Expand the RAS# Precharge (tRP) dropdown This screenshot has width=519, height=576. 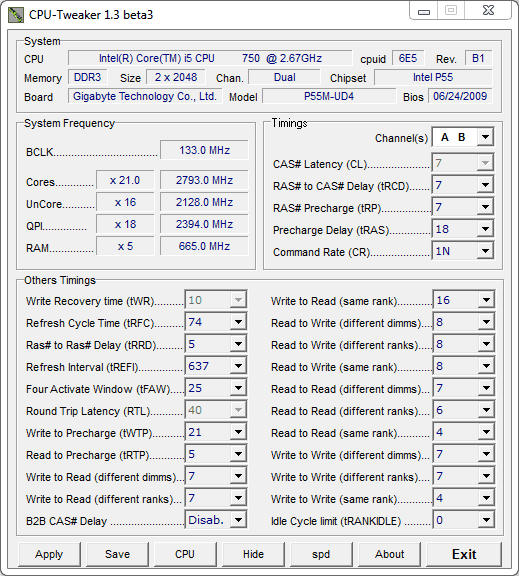tap(485, 207)
